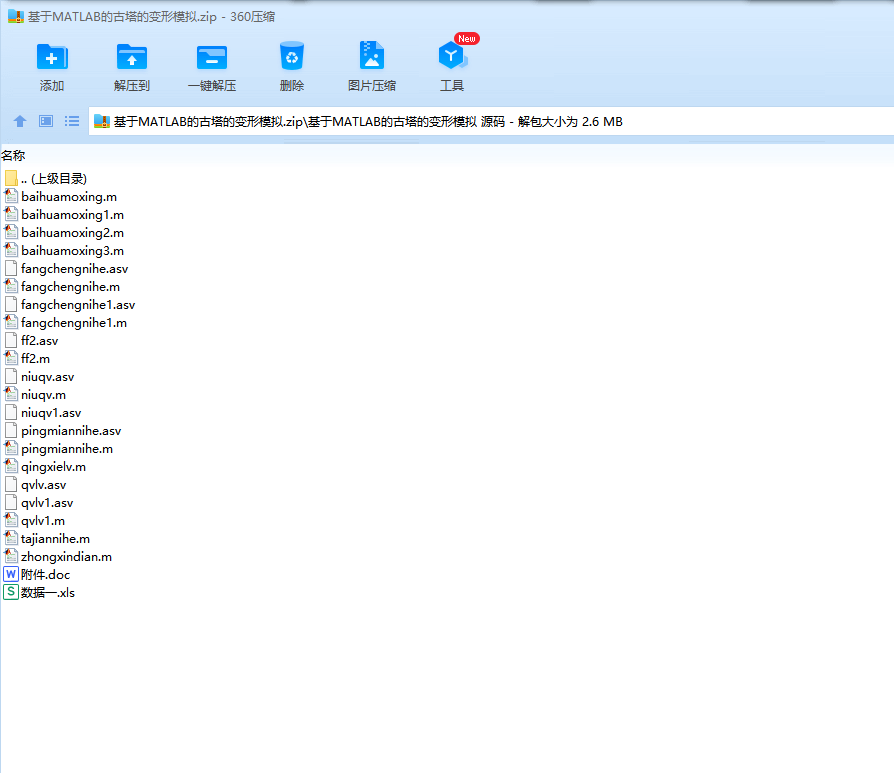Screen dimensions: 894x773
Task: Click the MATLAB file icon beside tajiannihe.m
Action: pyautogui.click(x=11, y=538)
